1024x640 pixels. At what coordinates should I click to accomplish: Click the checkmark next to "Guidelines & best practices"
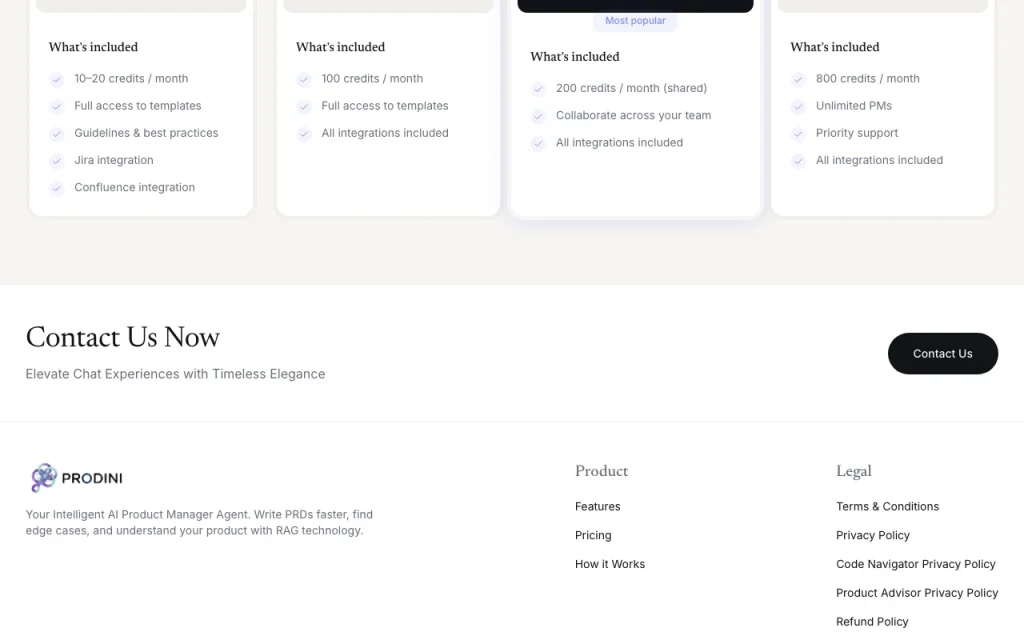(x=57, y=134)
